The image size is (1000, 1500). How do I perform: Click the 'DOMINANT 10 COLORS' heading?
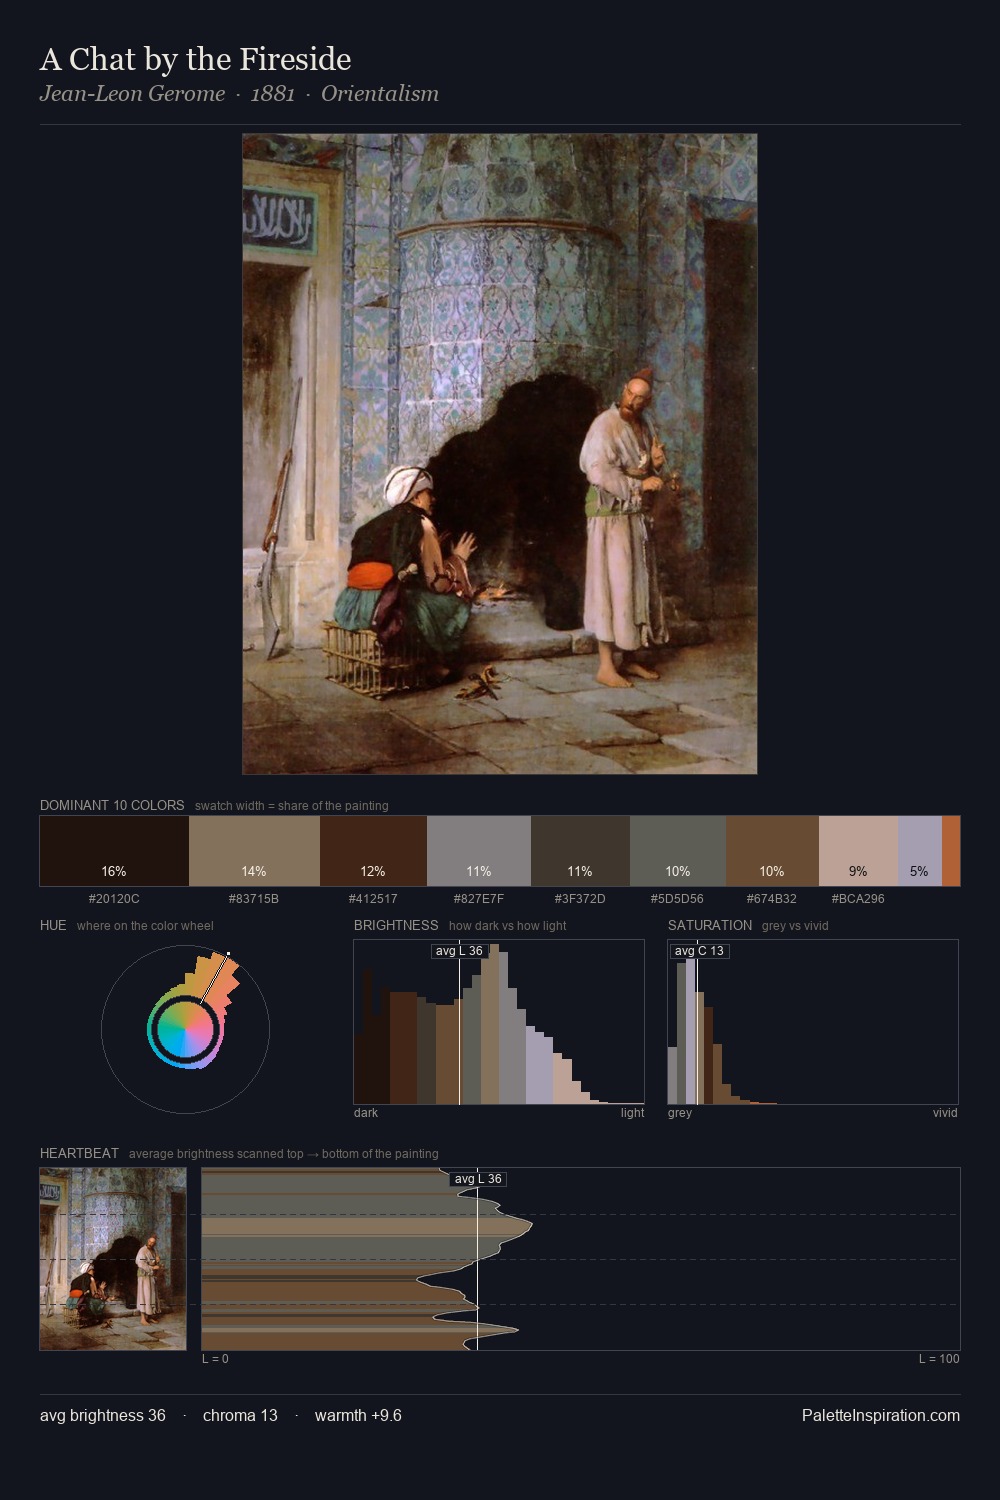(112, 805)
